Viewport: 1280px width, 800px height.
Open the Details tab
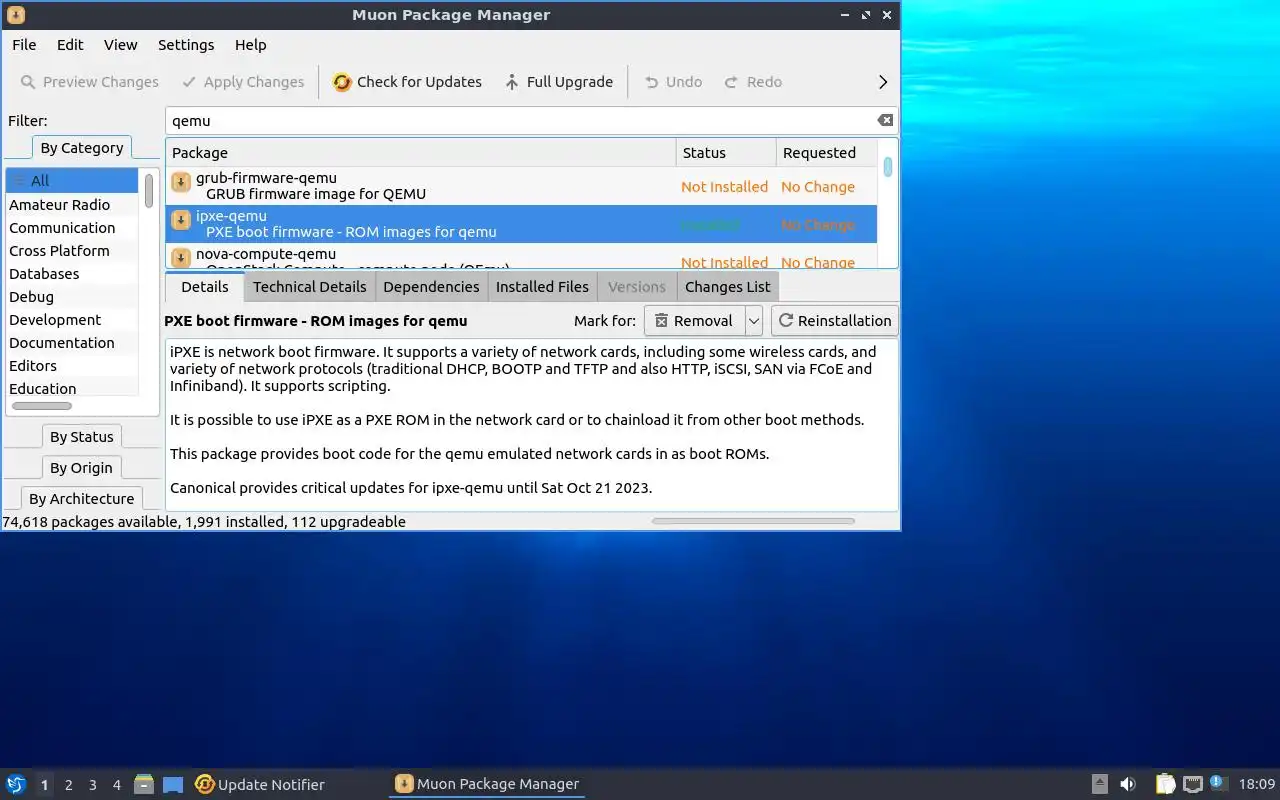click(205, 287)
